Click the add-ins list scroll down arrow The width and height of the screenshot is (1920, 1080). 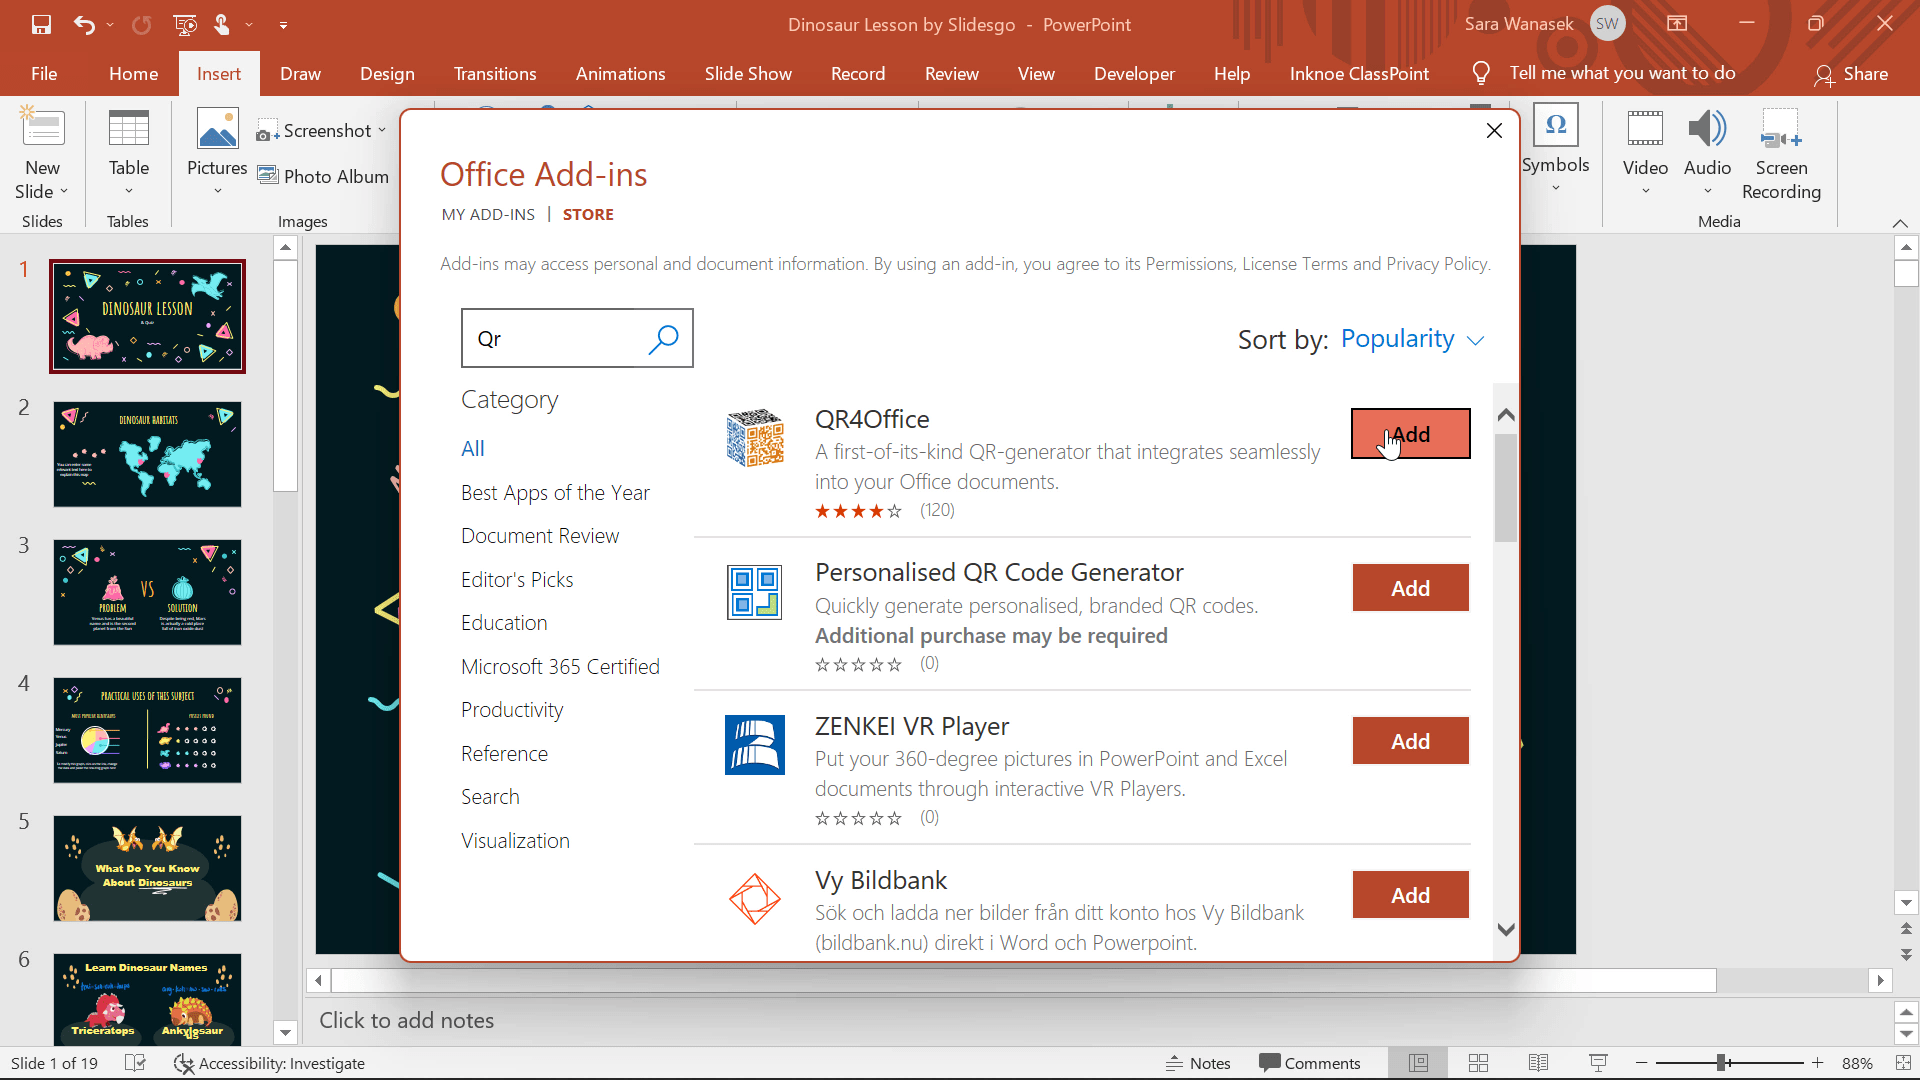[x=1506, y=930]
